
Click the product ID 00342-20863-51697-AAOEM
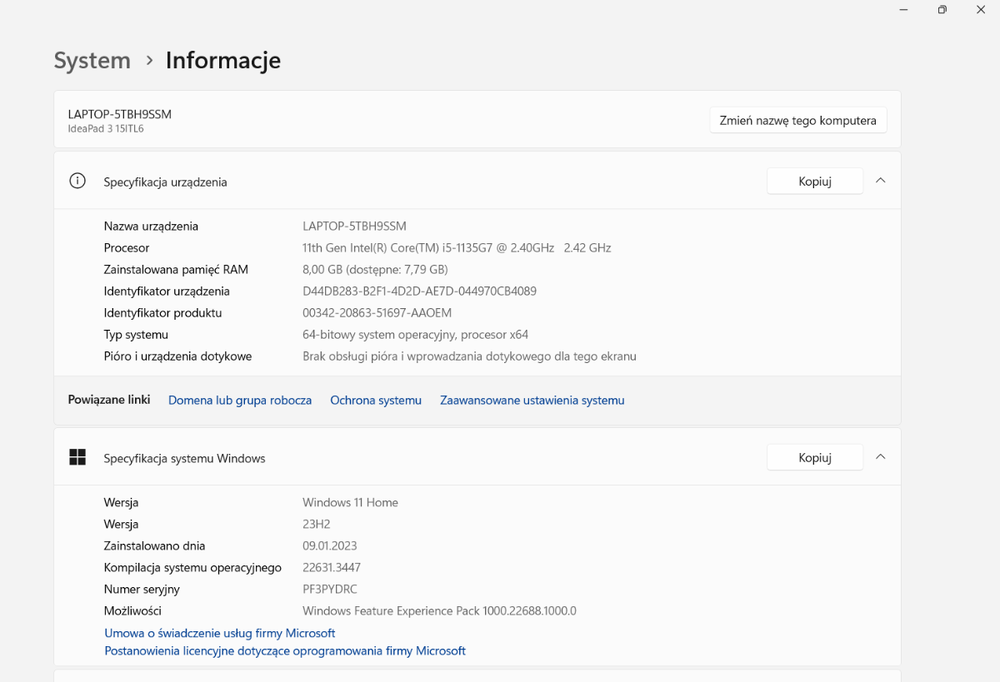pos(377,313)
